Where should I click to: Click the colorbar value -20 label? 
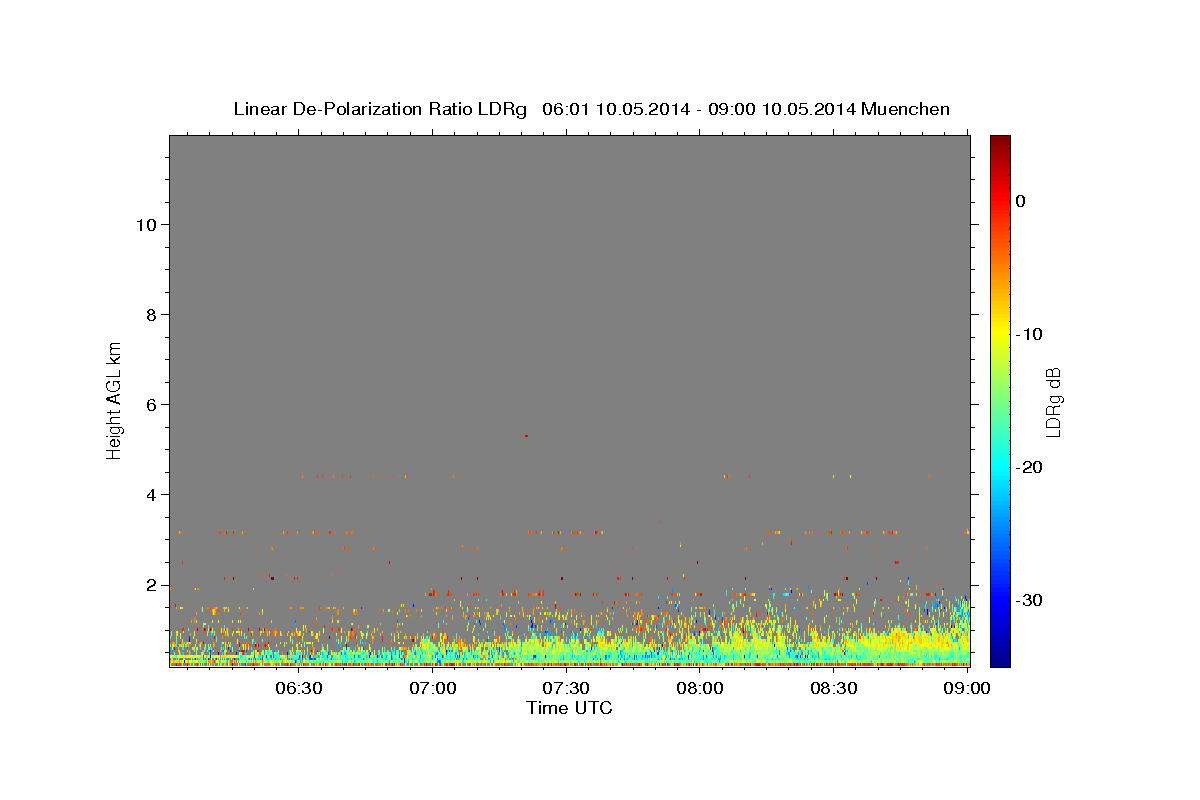(1030, 467)
